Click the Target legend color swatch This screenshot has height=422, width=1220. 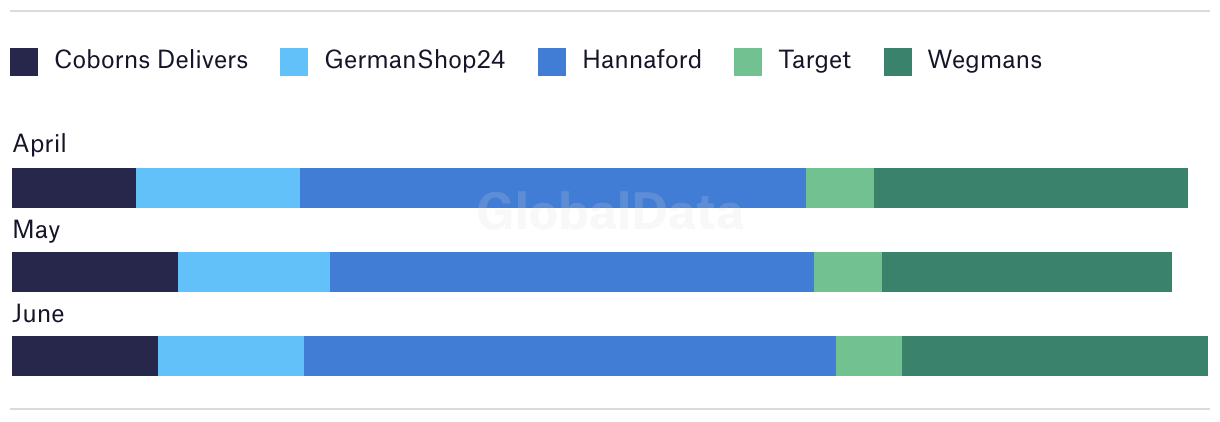748,62
